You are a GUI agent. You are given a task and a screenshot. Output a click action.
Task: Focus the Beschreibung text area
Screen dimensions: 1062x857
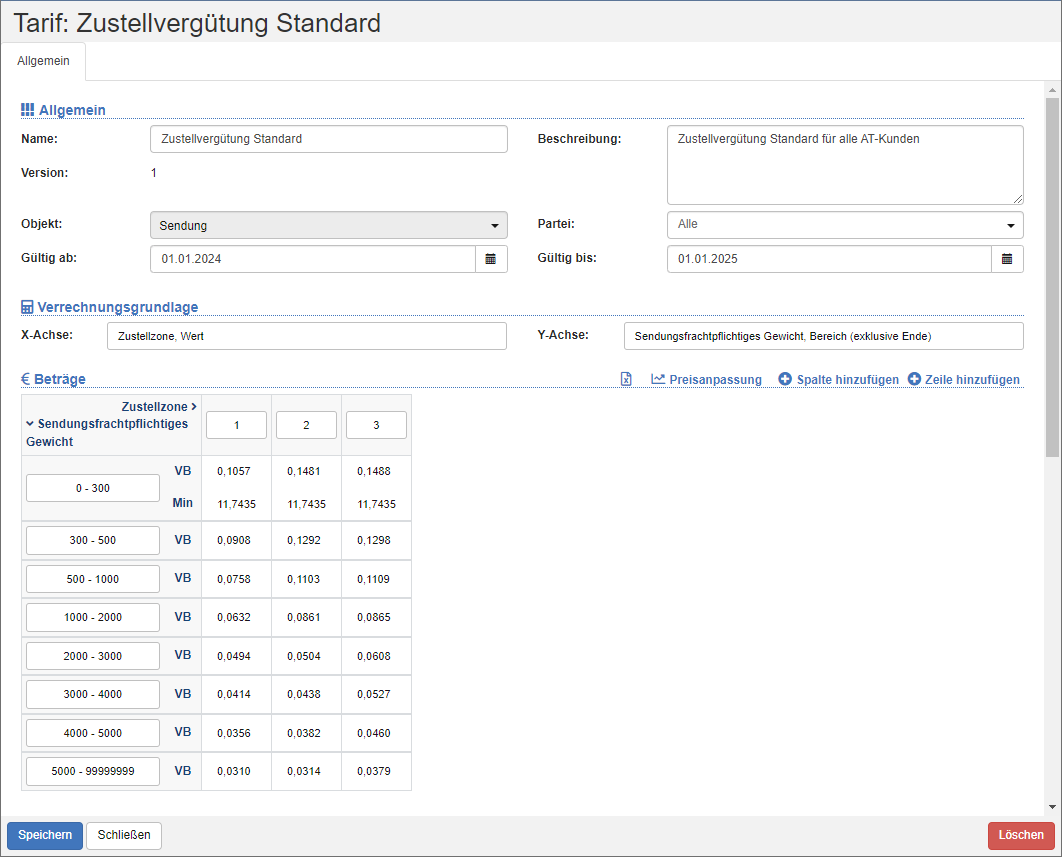pos(844,164)
